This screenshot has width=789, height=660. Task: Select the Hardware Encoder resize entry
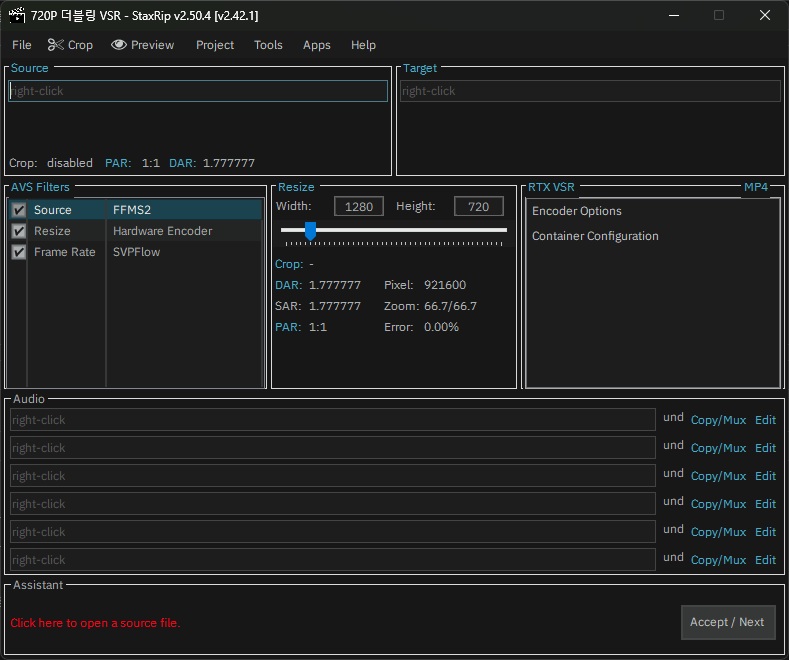pyautogui.click(x=163, y=231)
